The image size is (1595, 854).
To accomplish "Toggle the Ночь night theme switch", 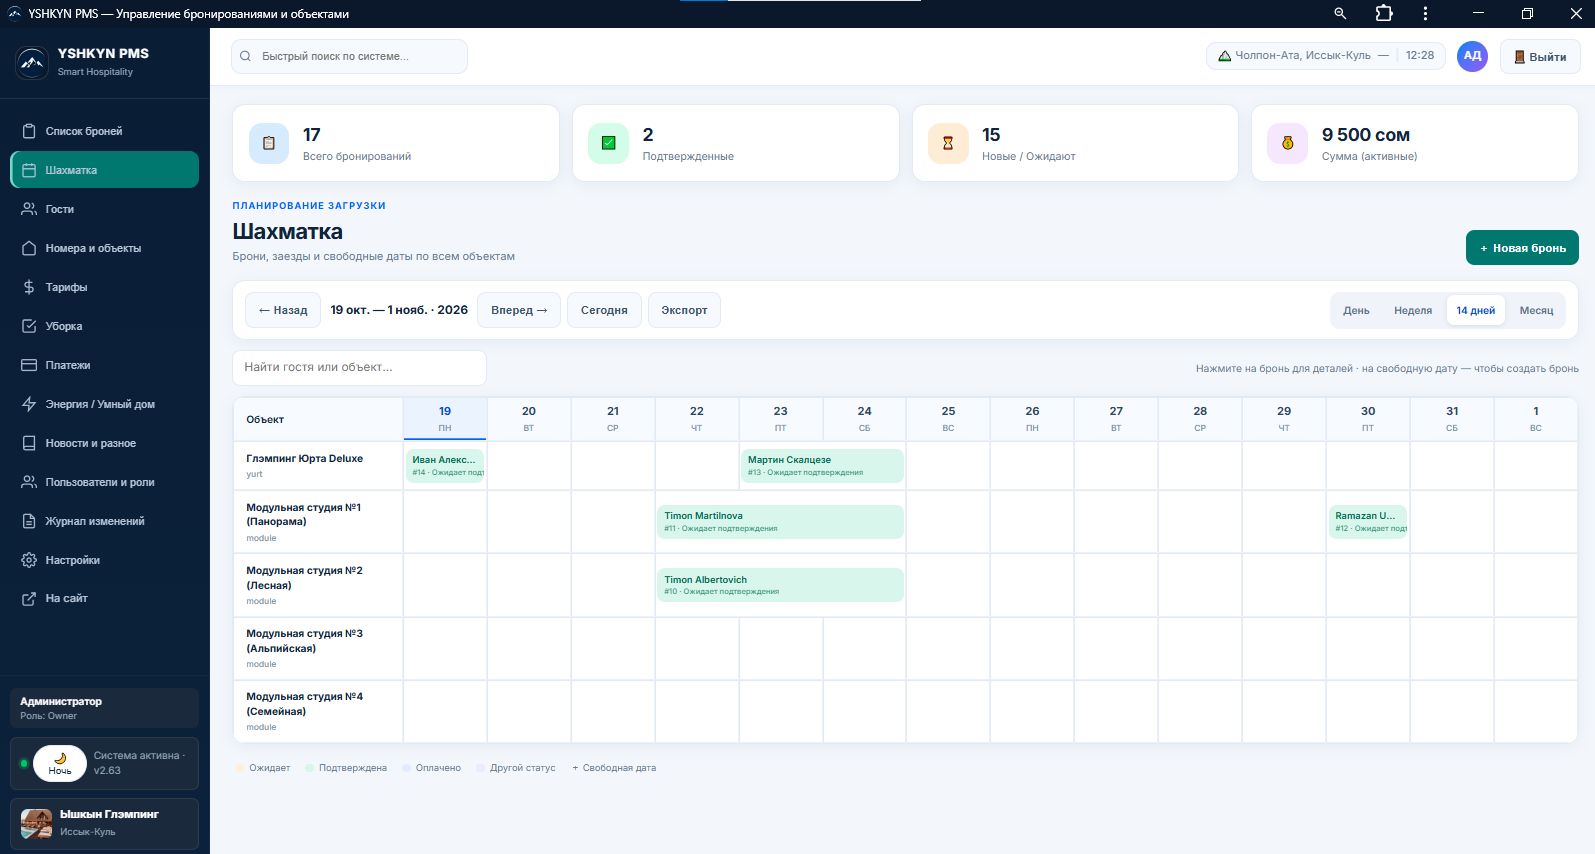I will coord(60,764).
